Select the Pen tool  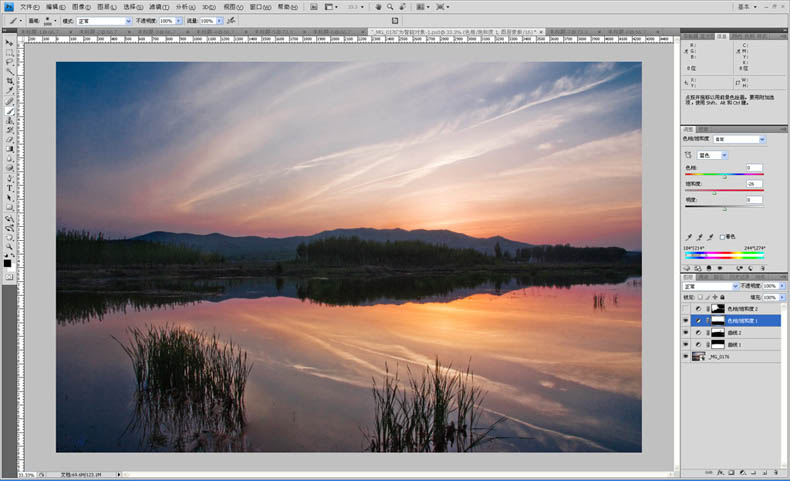pyautogui.click(x=9, y=178)
